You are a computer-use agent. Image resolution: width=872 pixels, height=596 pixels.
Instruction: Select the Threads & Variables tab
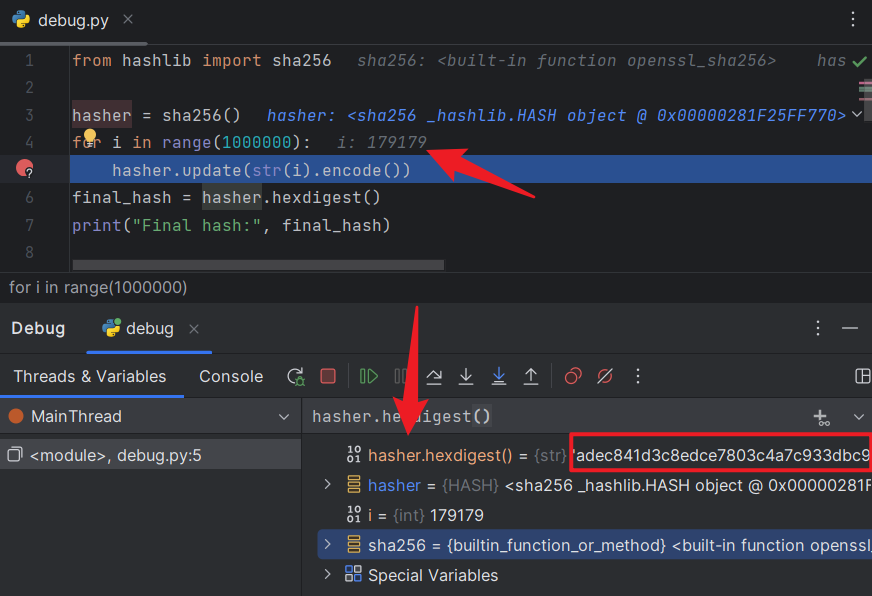click(90, 377)
